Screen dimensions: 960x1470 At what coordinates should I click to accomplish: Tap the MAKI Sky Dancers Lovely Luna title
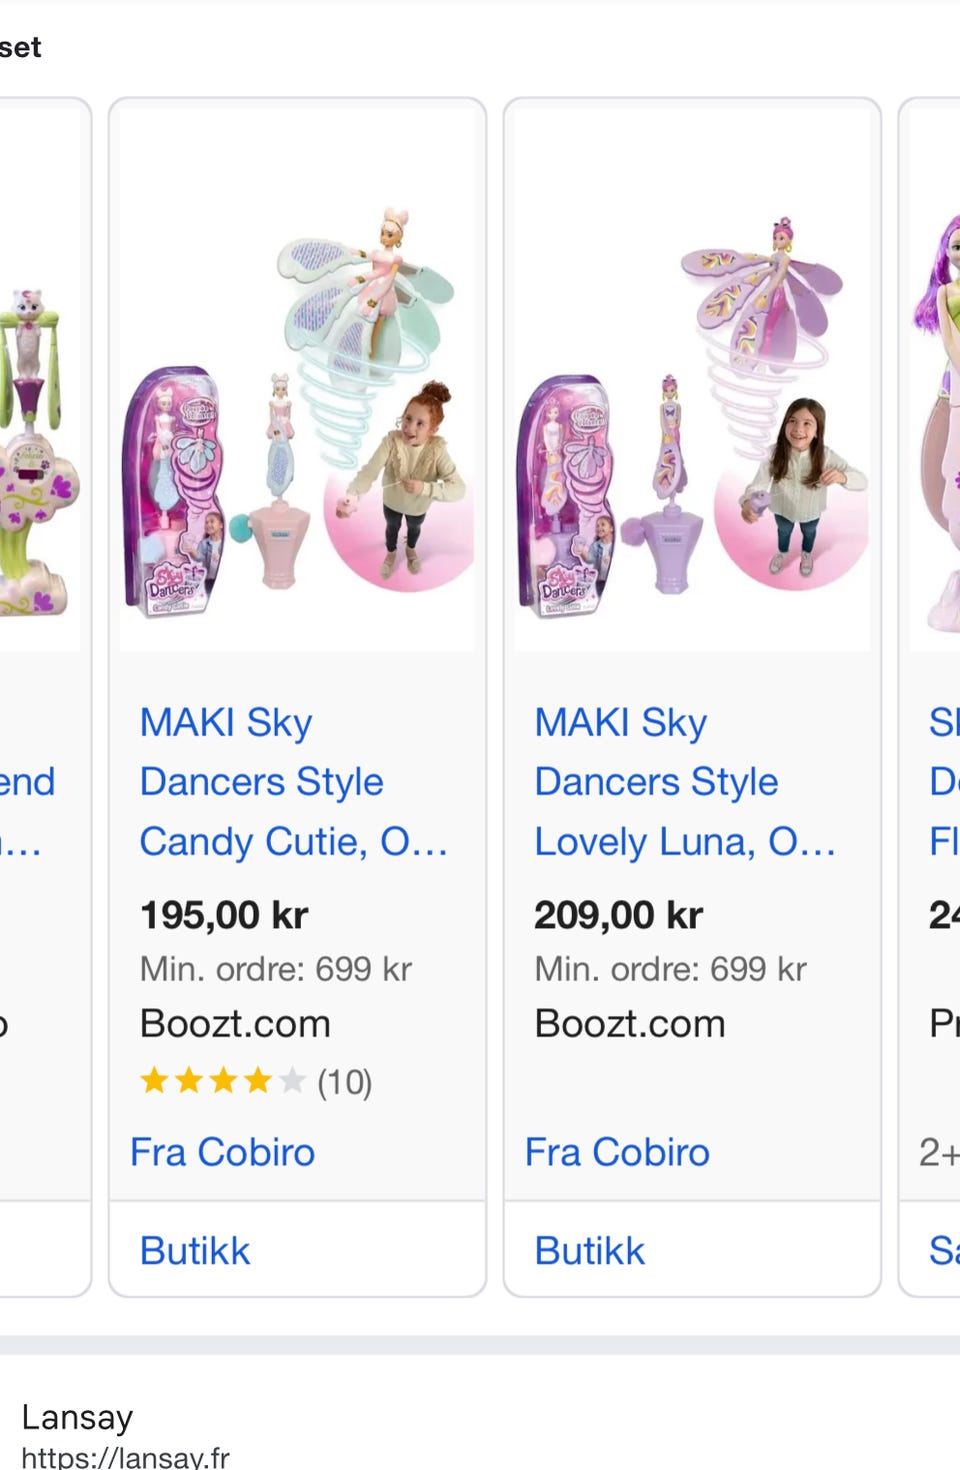tap(684, 782)
